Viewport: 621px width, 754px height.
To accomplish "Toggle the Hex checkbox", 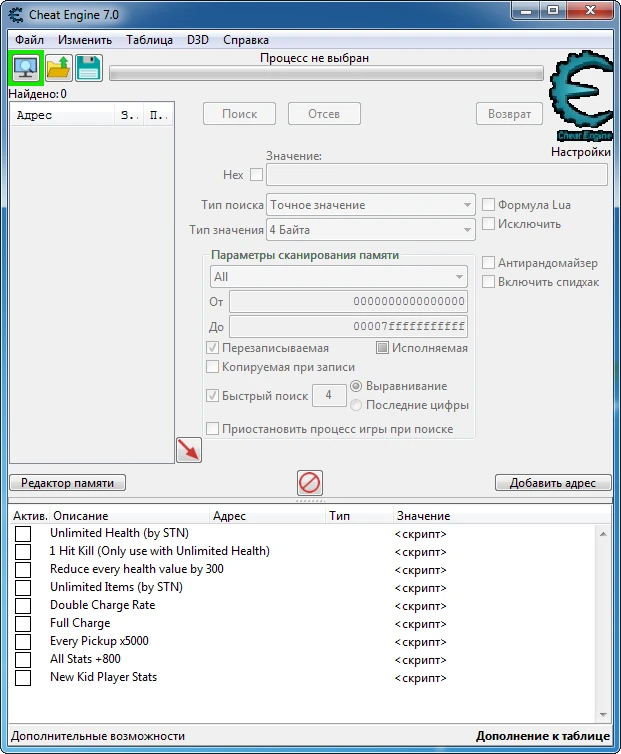I will [x=256, y=175].
